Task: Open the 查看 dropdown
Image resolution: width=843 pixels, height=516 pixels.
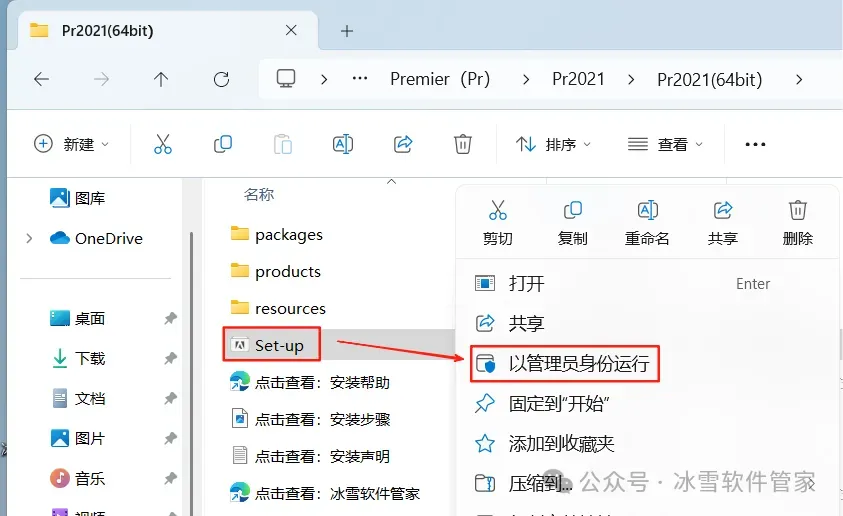Action: [666, 144]
